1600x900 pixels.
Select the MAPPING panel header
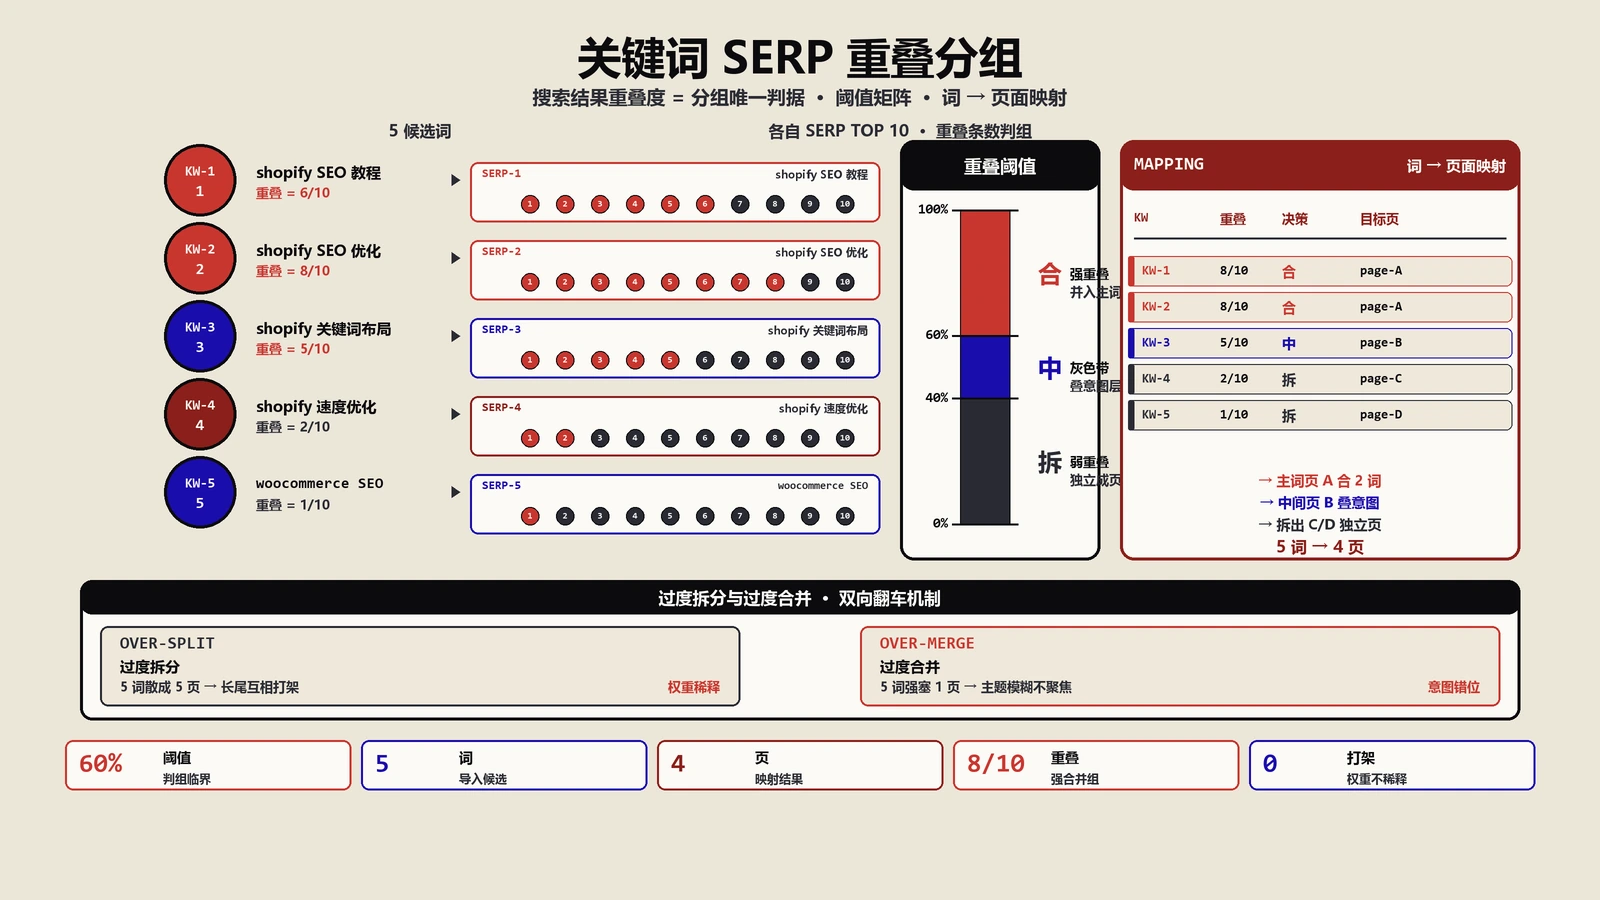1320,165
